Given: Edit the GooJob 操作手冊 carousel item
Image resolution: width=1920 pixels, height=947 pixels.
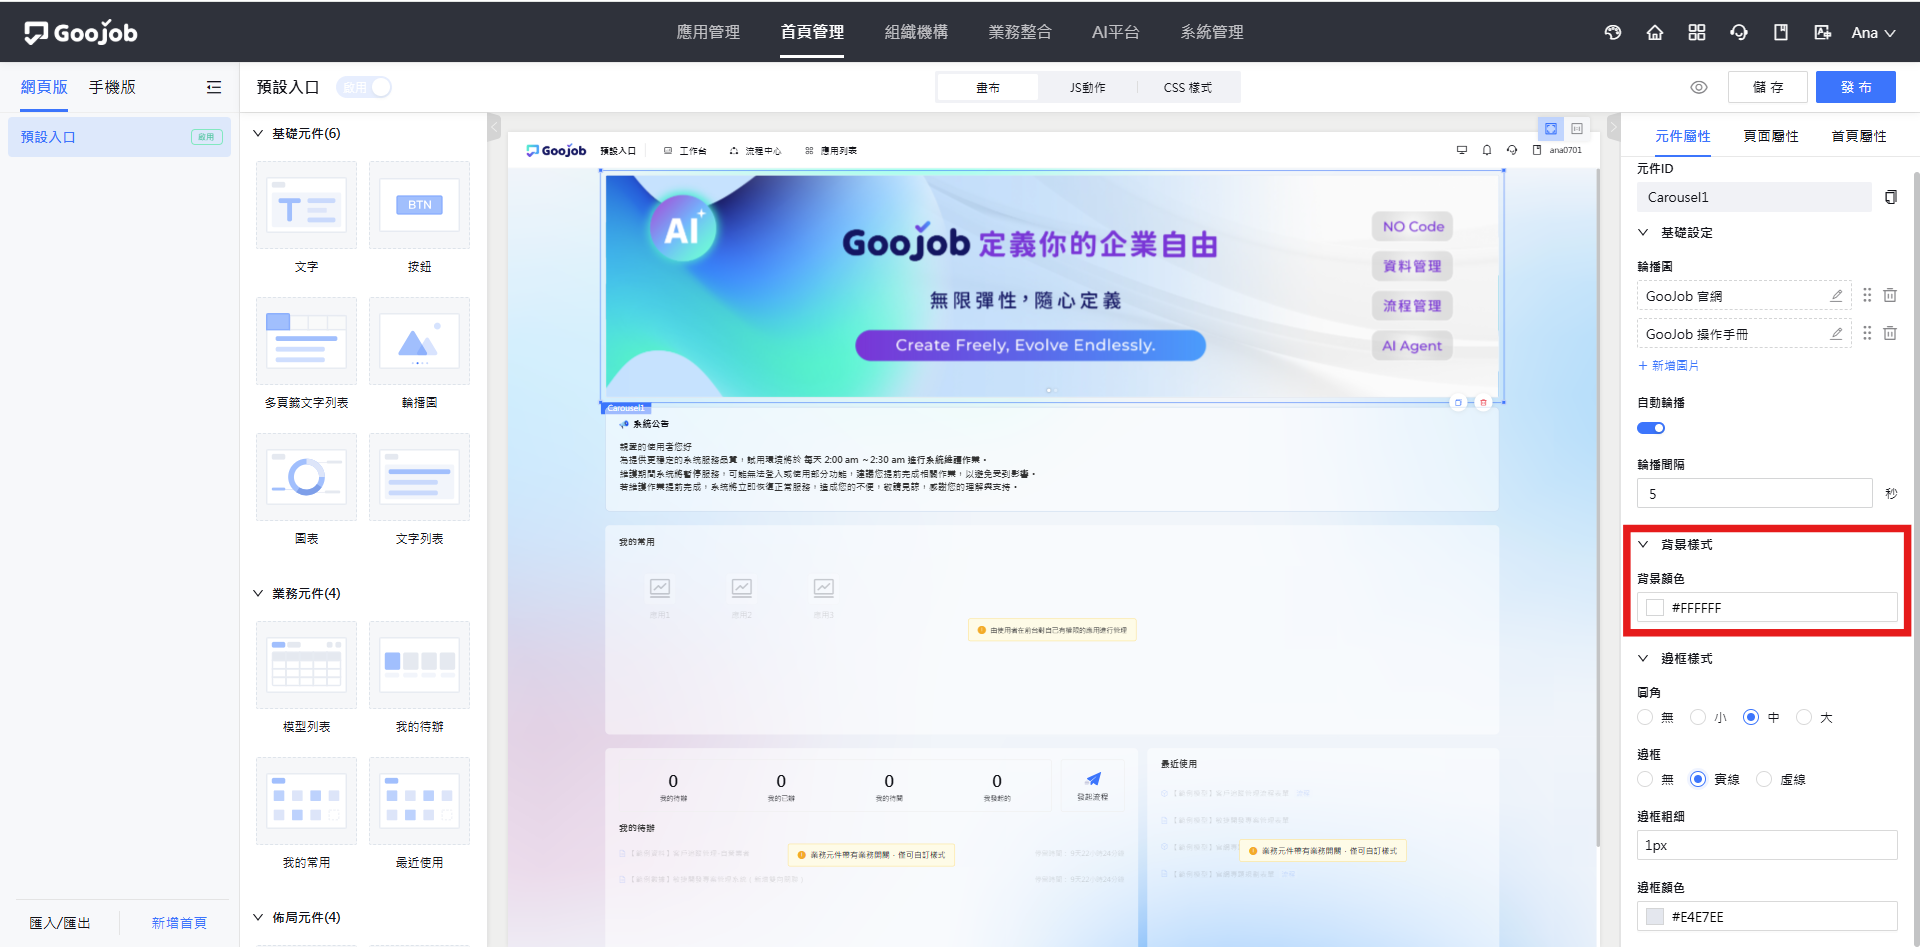Looking at the screenshot, I should pyautogui.click(x=1836, y=334).
